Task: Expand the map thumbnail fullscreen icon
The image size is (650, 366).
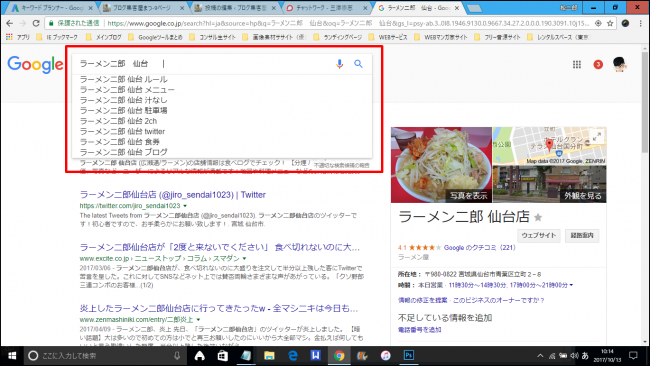Action: pyautogui.click(x=597, y=136)
